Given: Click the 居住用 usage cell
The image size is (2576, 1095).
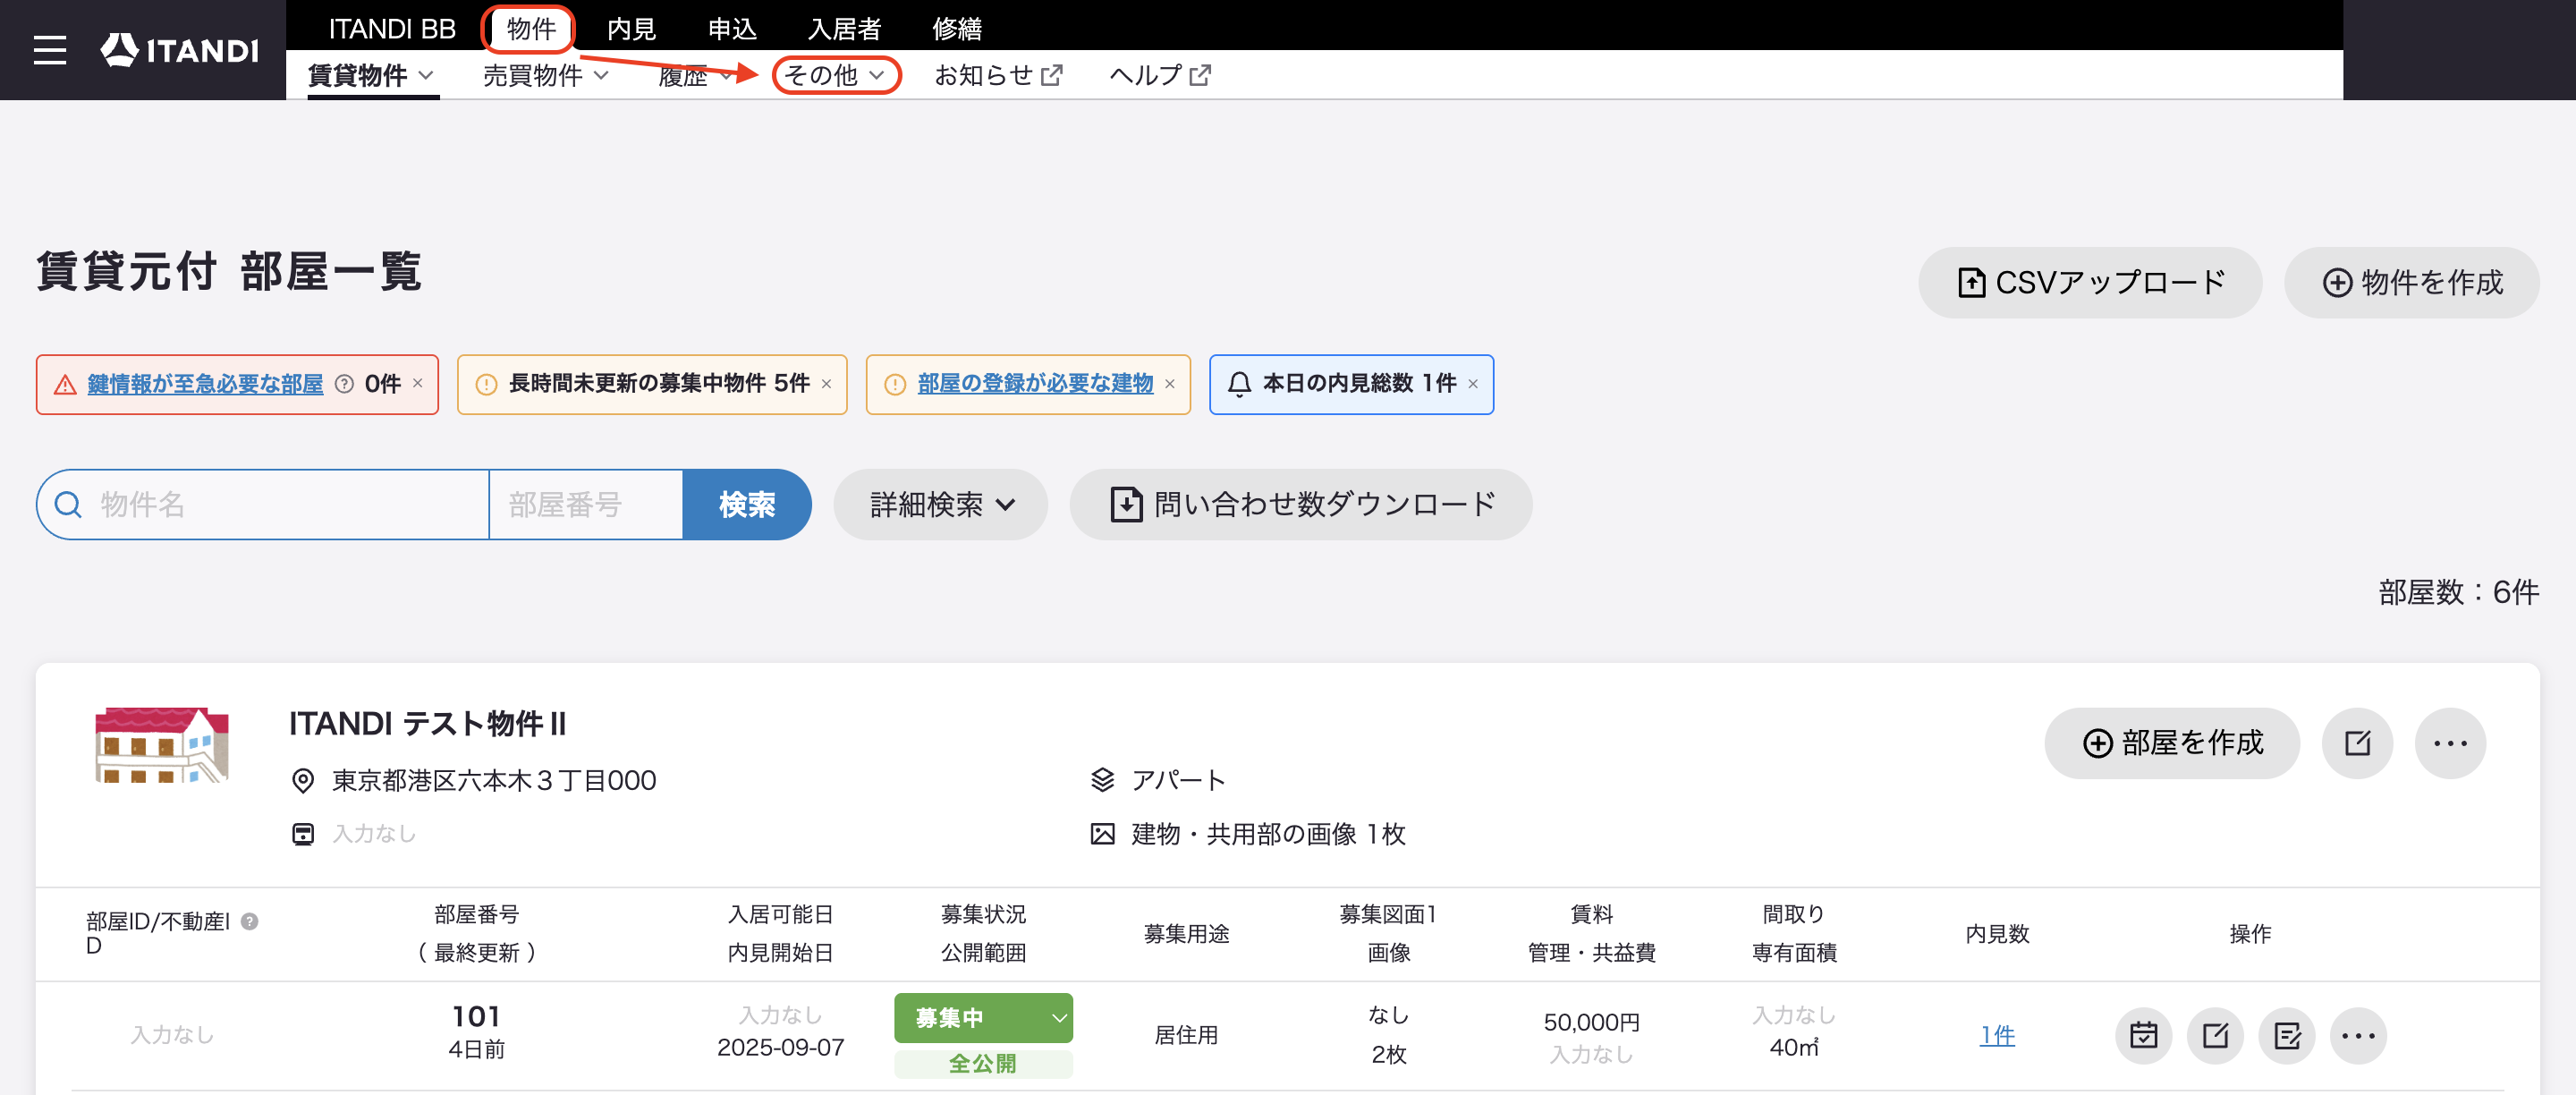Looking at the screenshot, I should point(1186,1035).
